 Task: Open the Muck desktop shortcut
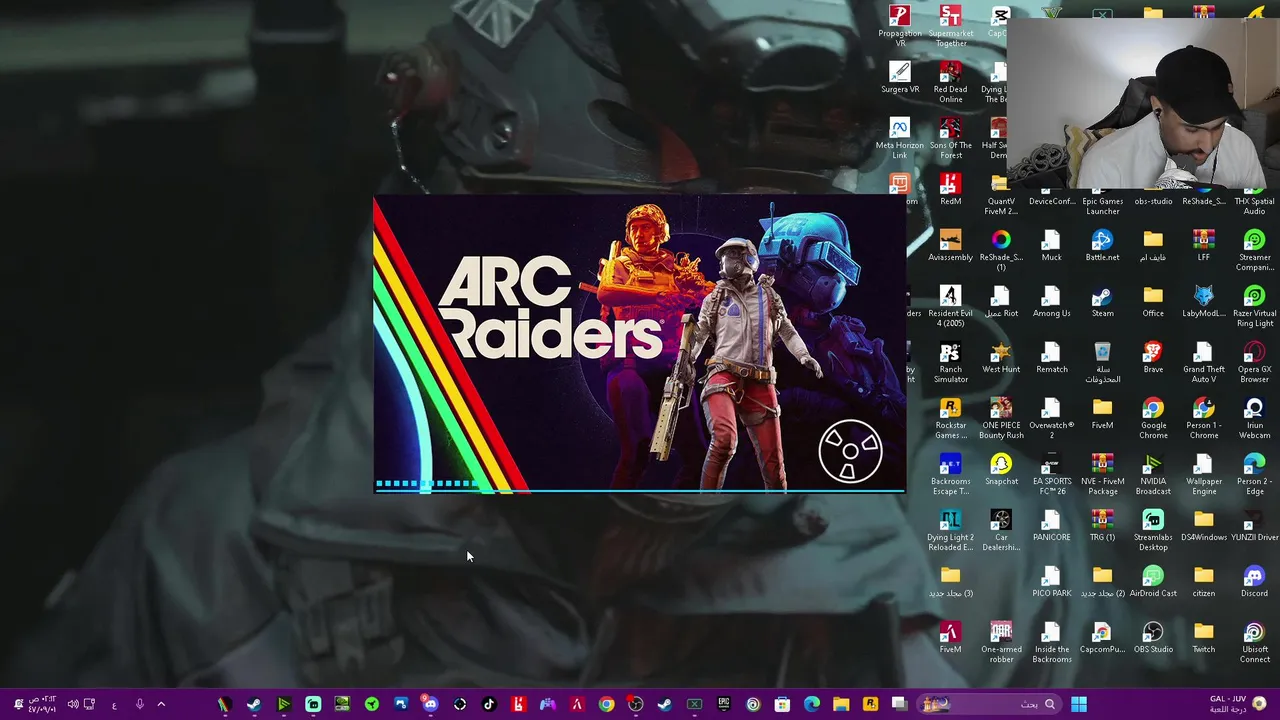click(x=1051, y=246)
